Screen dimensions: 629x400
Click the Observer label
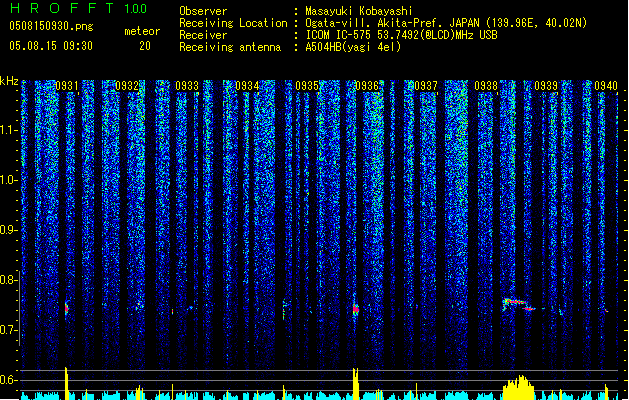(x=203, y=11)
